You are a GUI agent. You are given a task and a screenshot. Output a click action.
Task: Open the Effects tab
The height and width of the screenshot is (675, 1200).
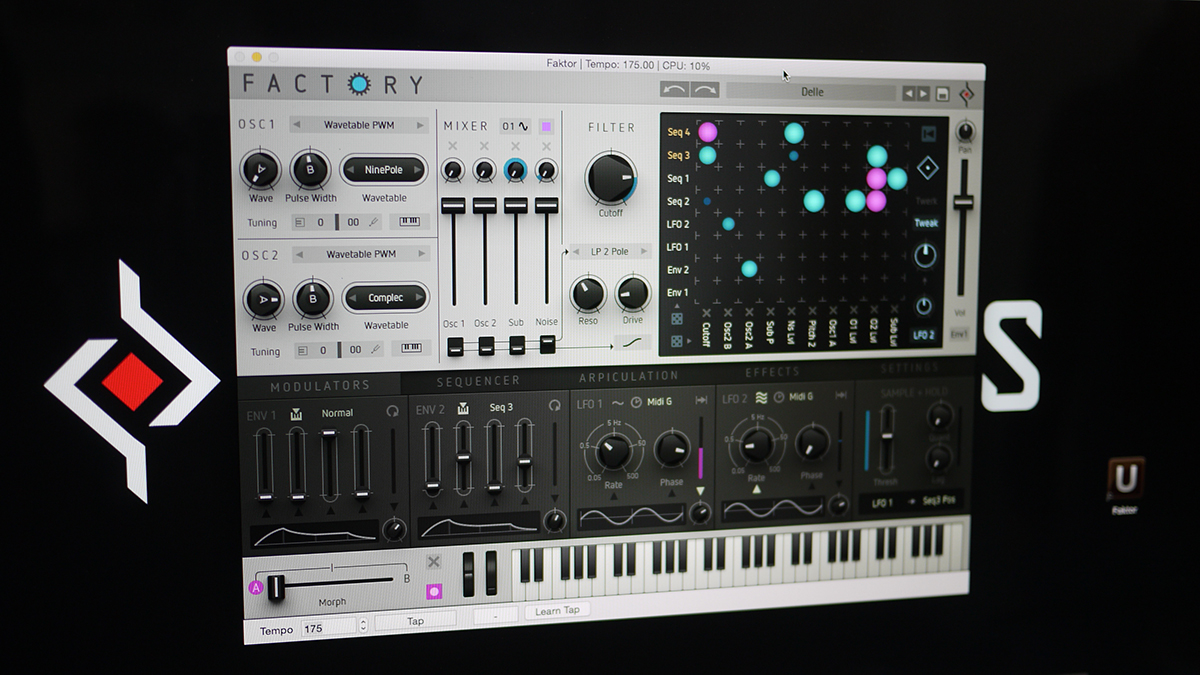pyautogui.click(x=773, y=372)
